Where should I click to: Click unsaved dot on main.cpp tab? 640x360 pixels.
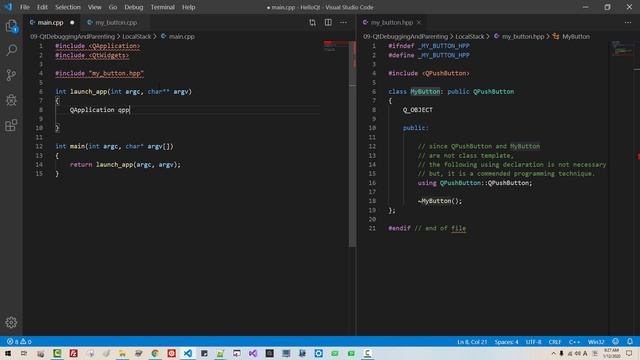[72, 22]
